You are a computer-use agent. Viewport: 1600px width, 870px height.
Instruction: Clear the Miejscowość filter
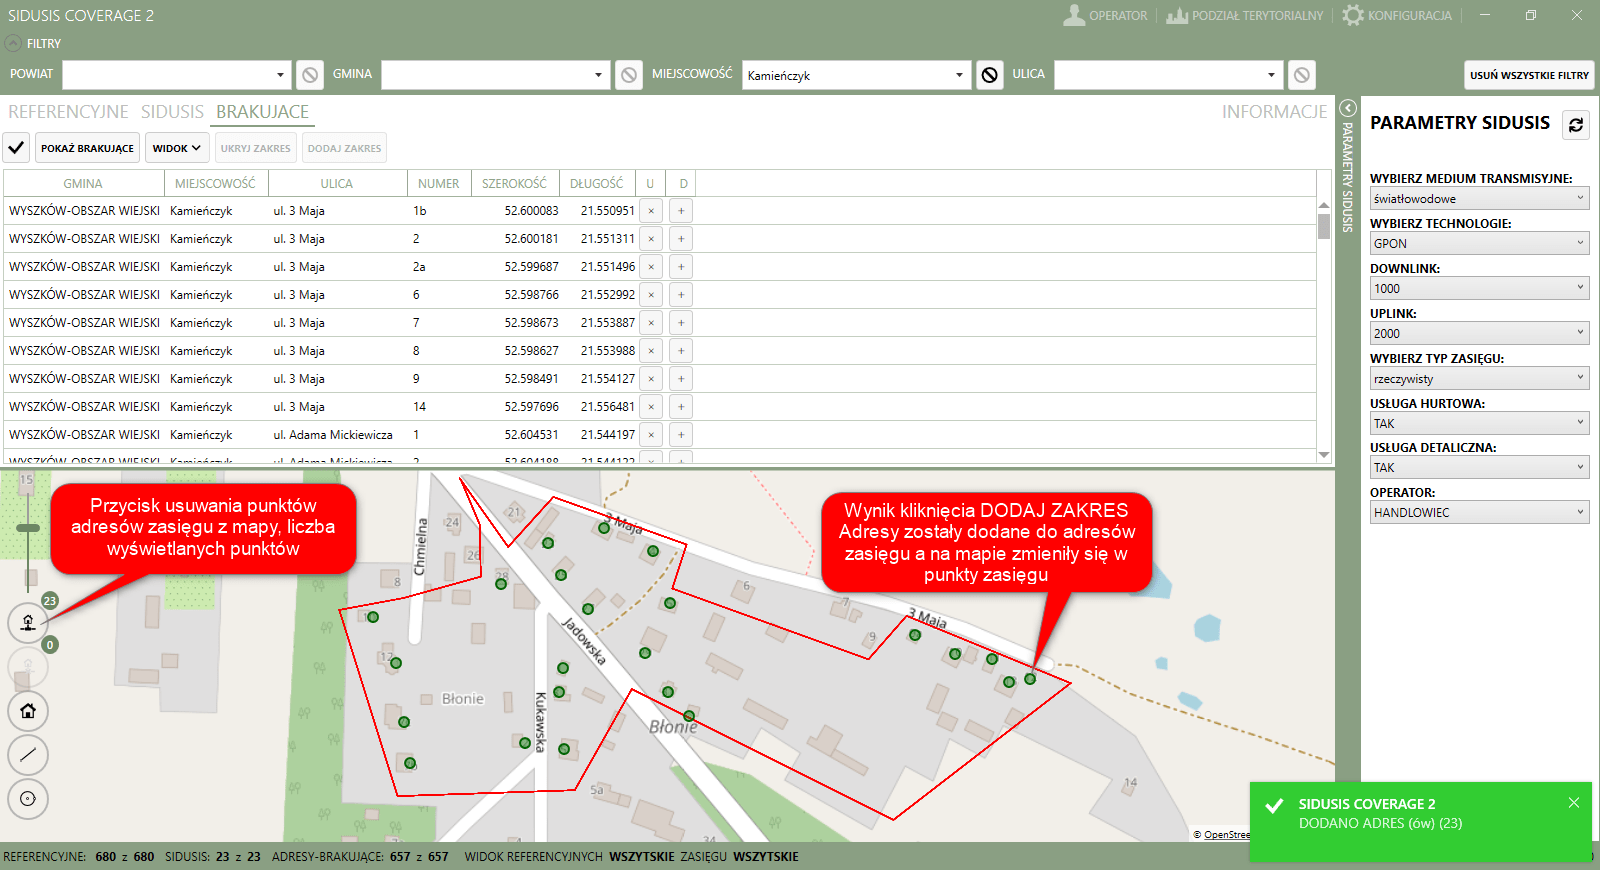[989, 75]
